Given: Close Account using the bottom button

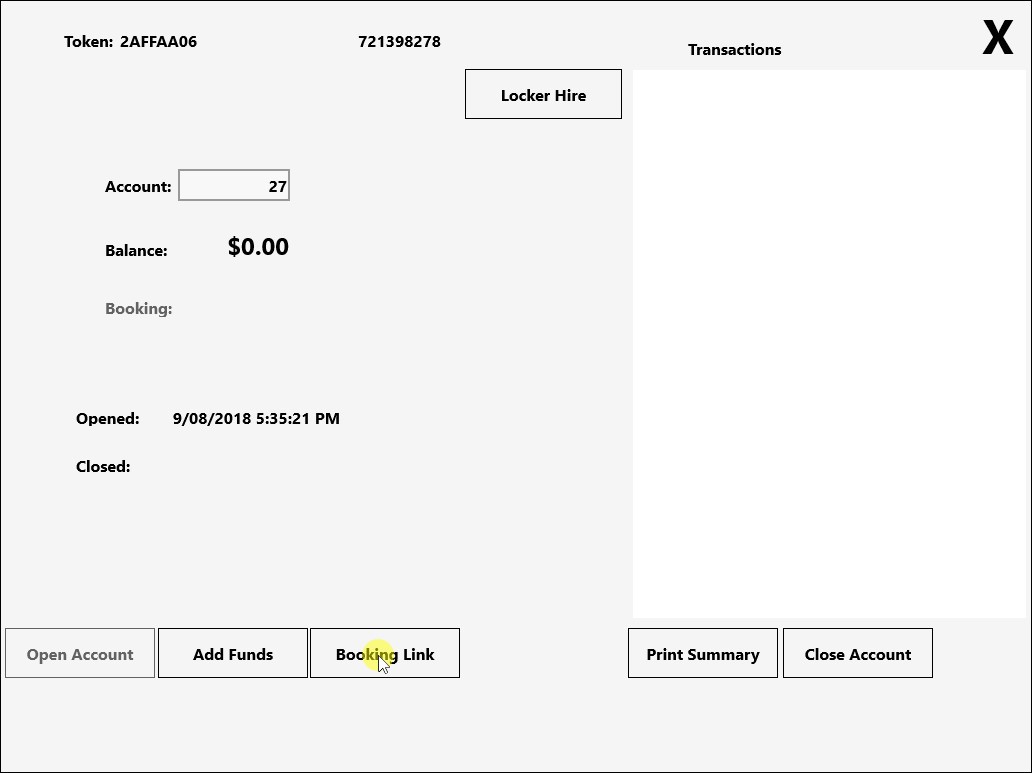Looking at the screenshot, I should pyautogui.click(x=858, y=653).
